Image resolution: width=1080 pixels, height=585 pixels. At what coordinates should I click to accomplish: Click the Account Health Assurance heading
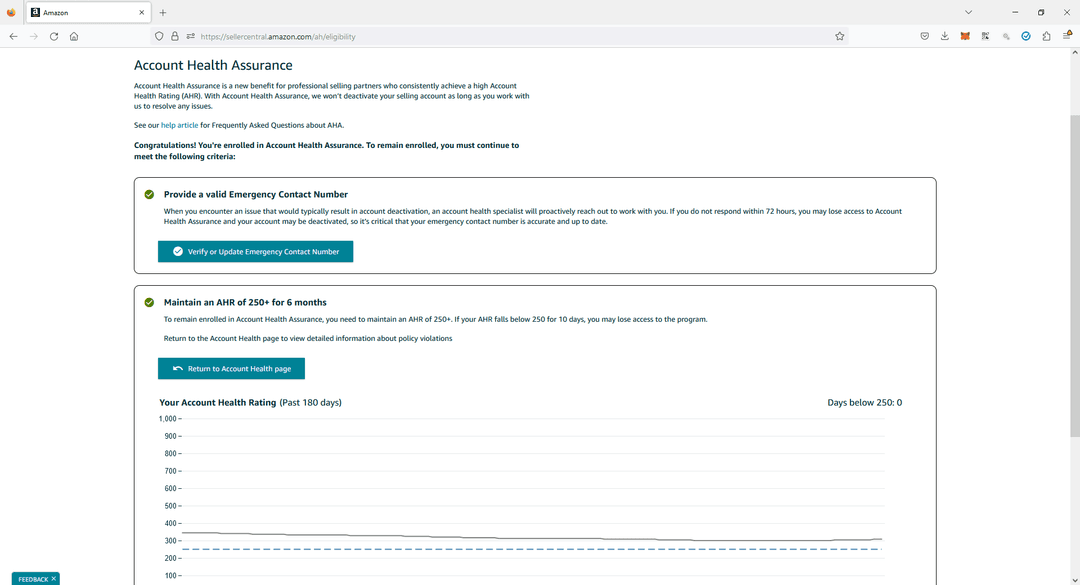213,65
